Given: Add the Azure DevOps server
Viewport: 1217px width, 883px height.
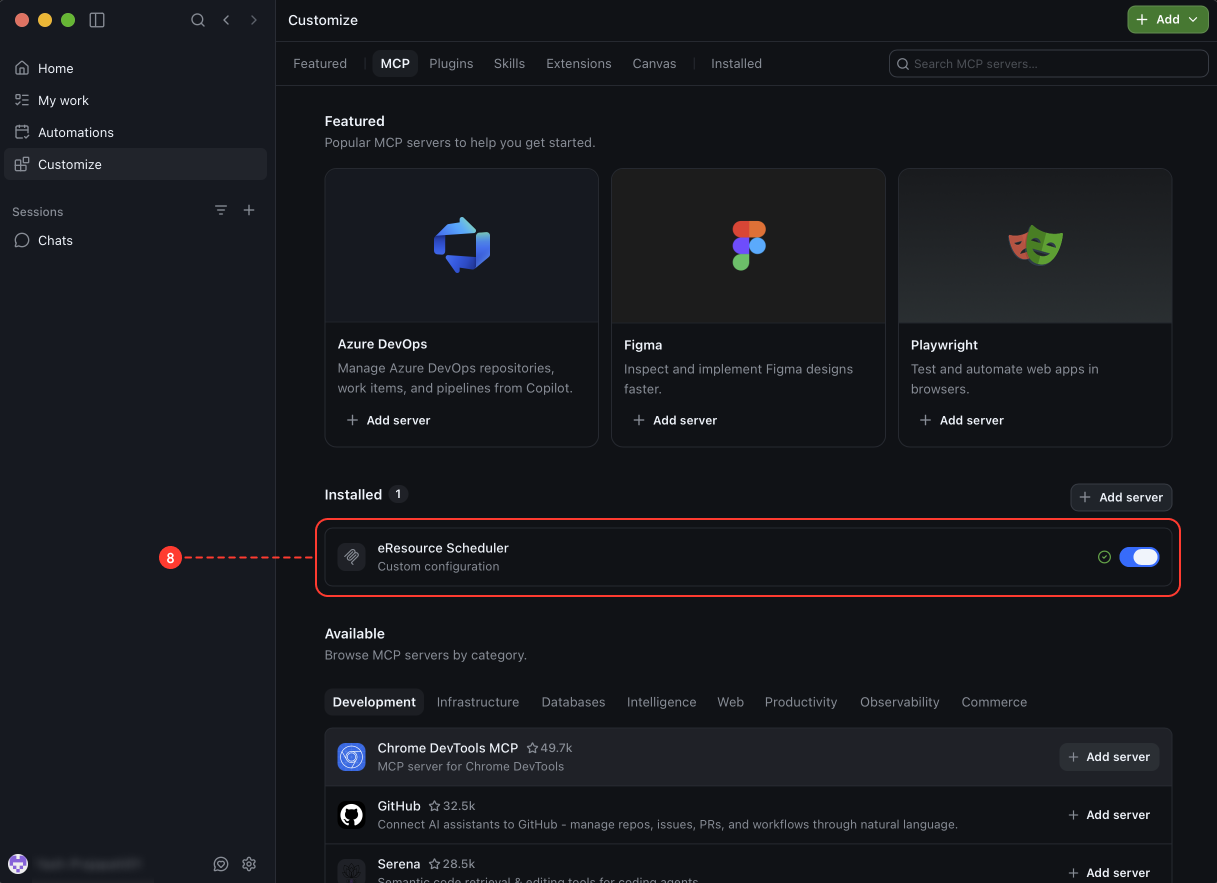Looking at the screenshot, I should [x=388, y=420].
